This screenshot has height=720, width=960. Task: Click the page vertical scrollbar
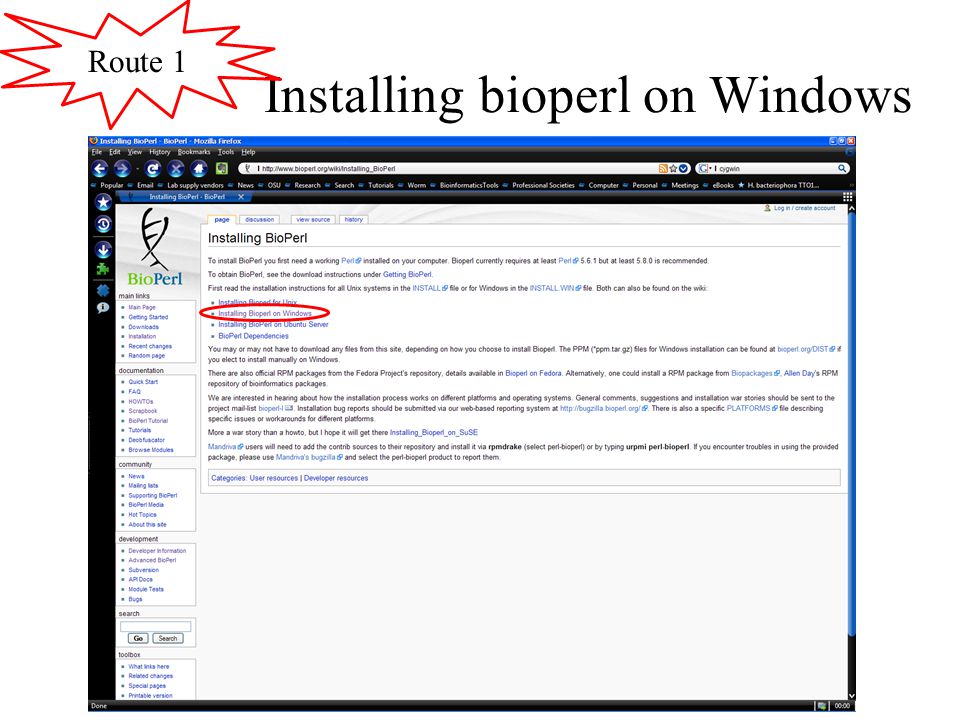click(x=851, y=422)
